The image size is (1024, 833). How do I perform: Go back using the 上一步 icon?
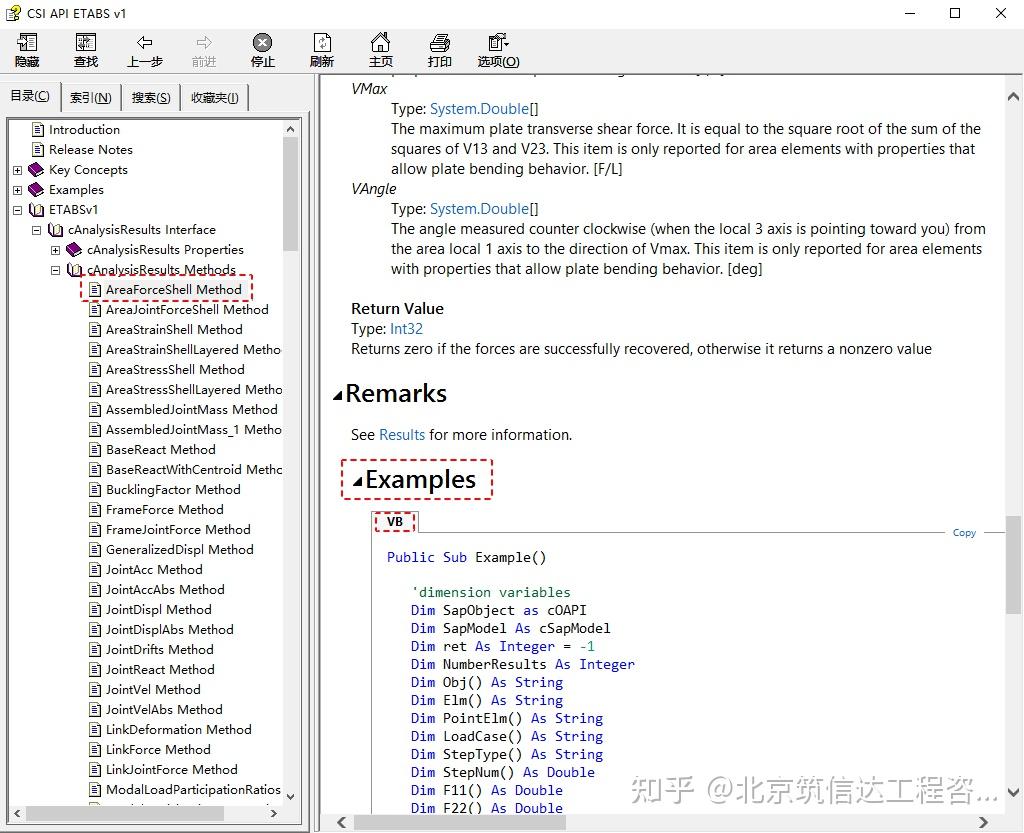coord(144,49)
